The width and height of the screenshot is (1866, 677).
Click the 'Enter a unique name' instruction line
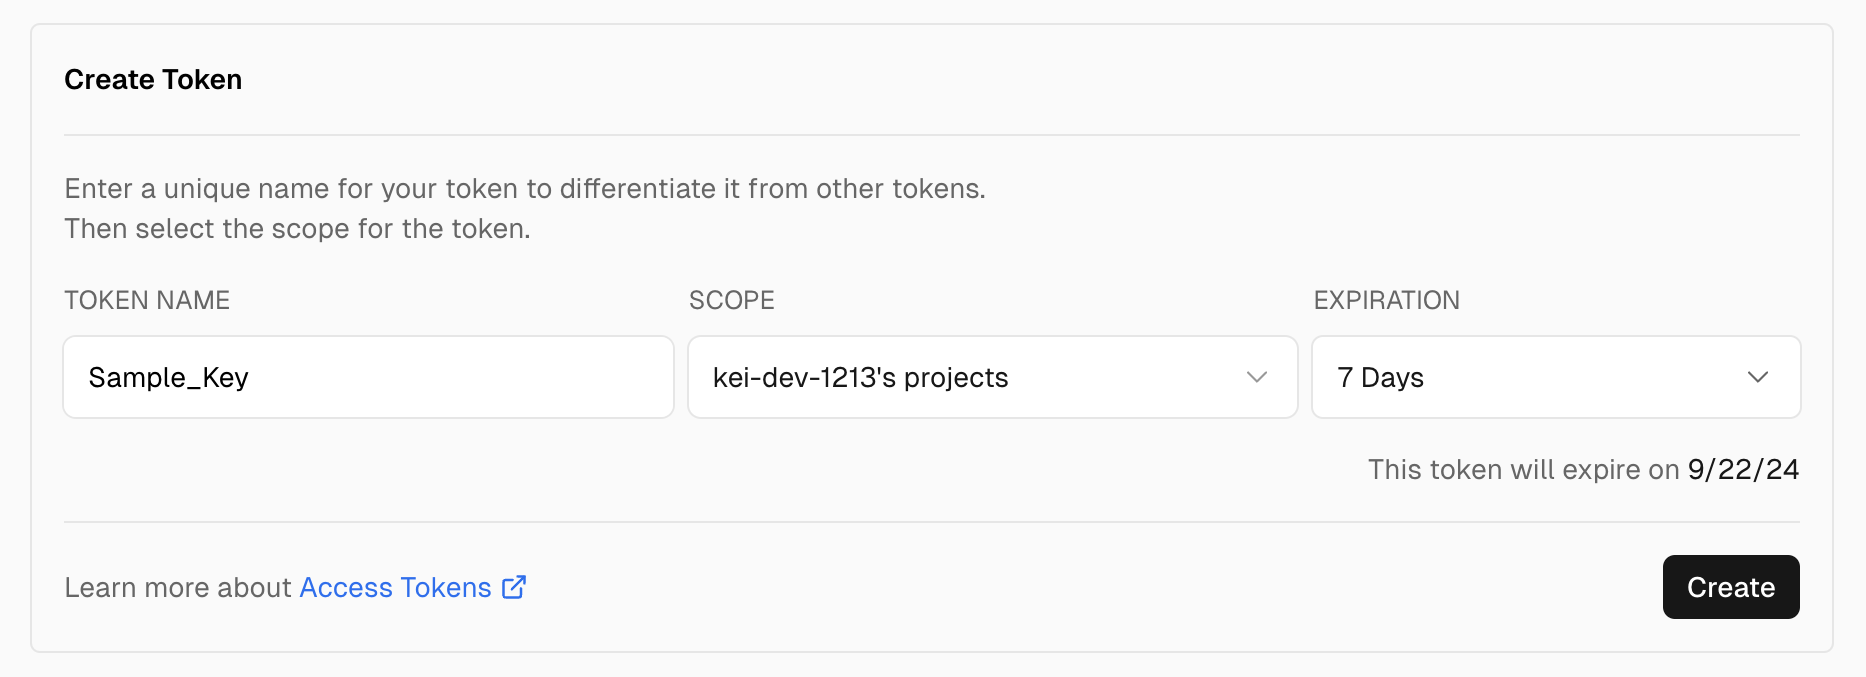(x=524, y=189)
